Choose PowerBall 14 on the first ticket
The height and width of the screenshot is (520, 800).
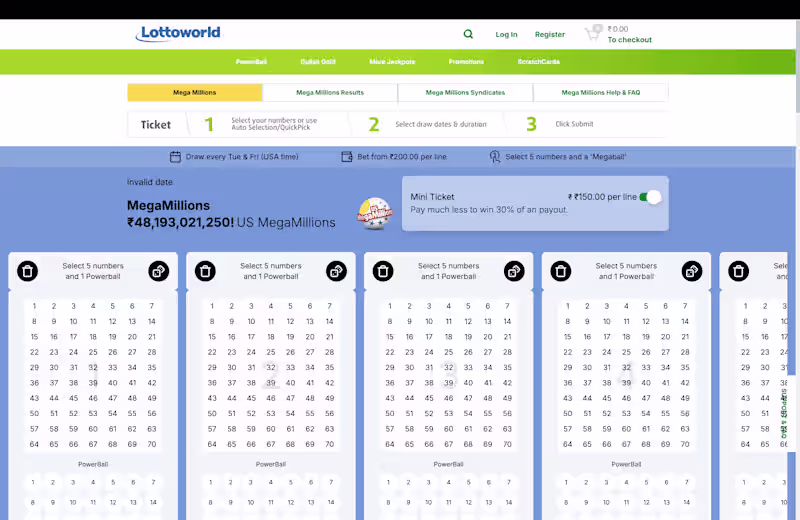pos(153,503)
